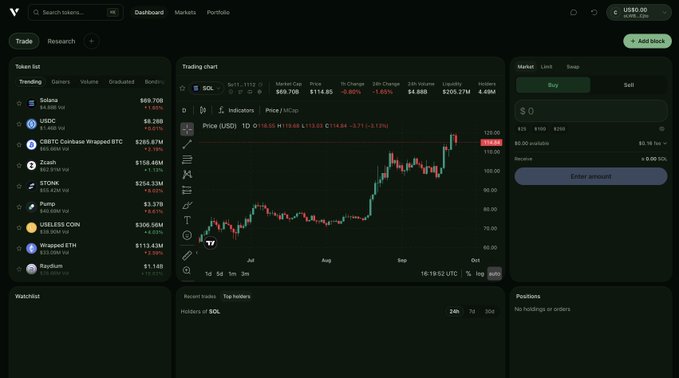Screen dimensions: 679x378
Task: Select the Volume token filter
Action: [x=89, y=82]
